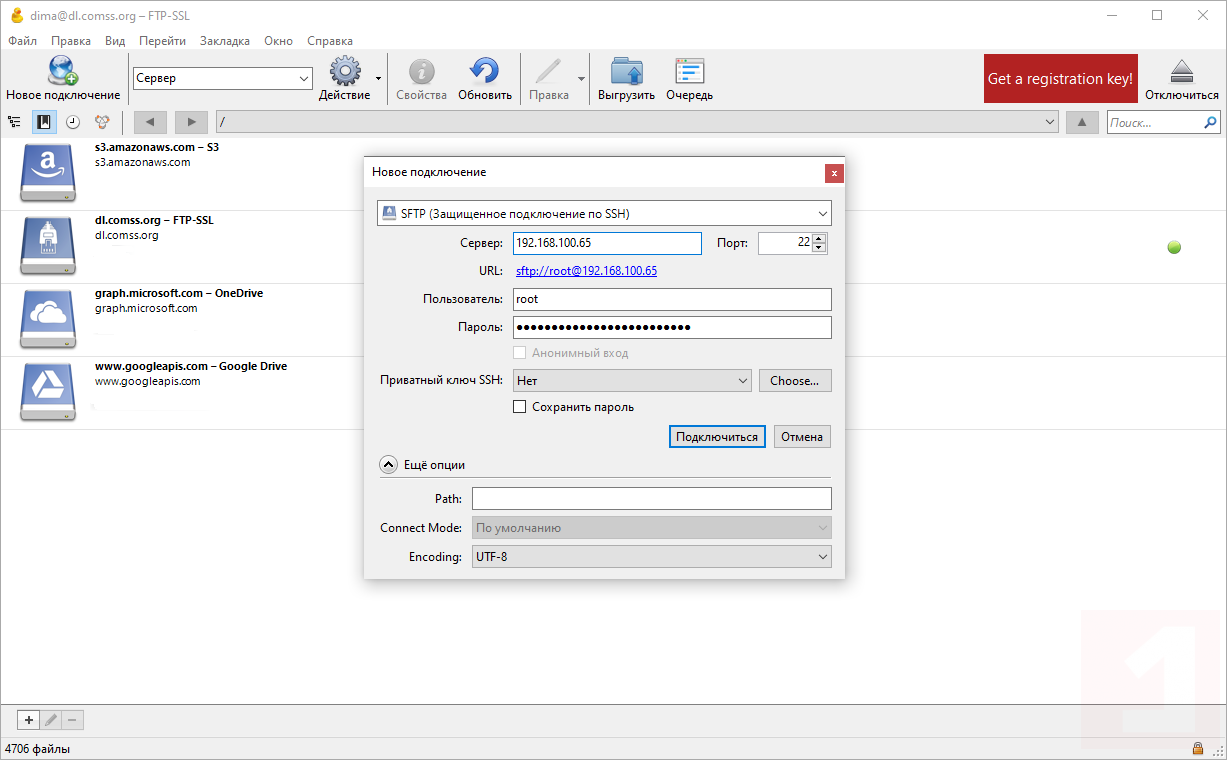1227x760 pixels.
Task: Switch to outline browser view icon
Action: point(14,122)
